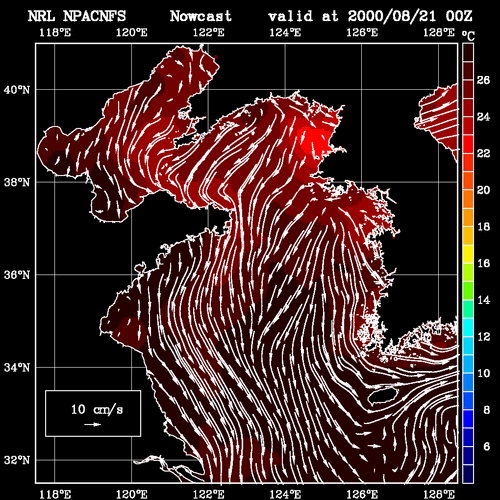The image size is (500, 500).
Task: Click the 118°E top axis label
Action: tap(55, 33)
